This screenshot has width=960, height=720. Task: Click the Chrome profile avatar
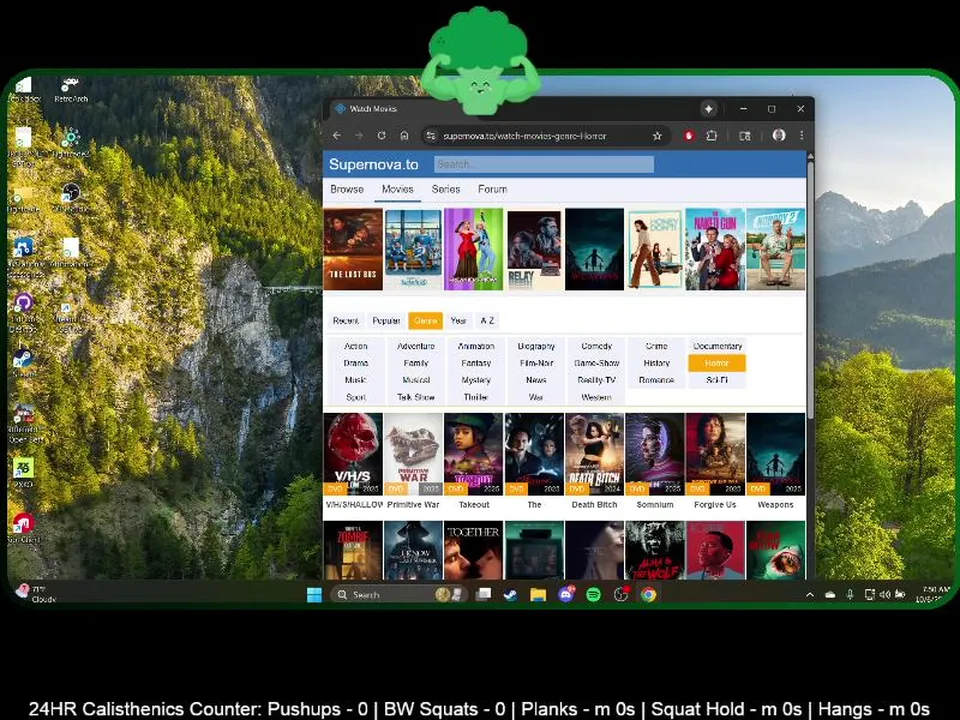[779, 135]
